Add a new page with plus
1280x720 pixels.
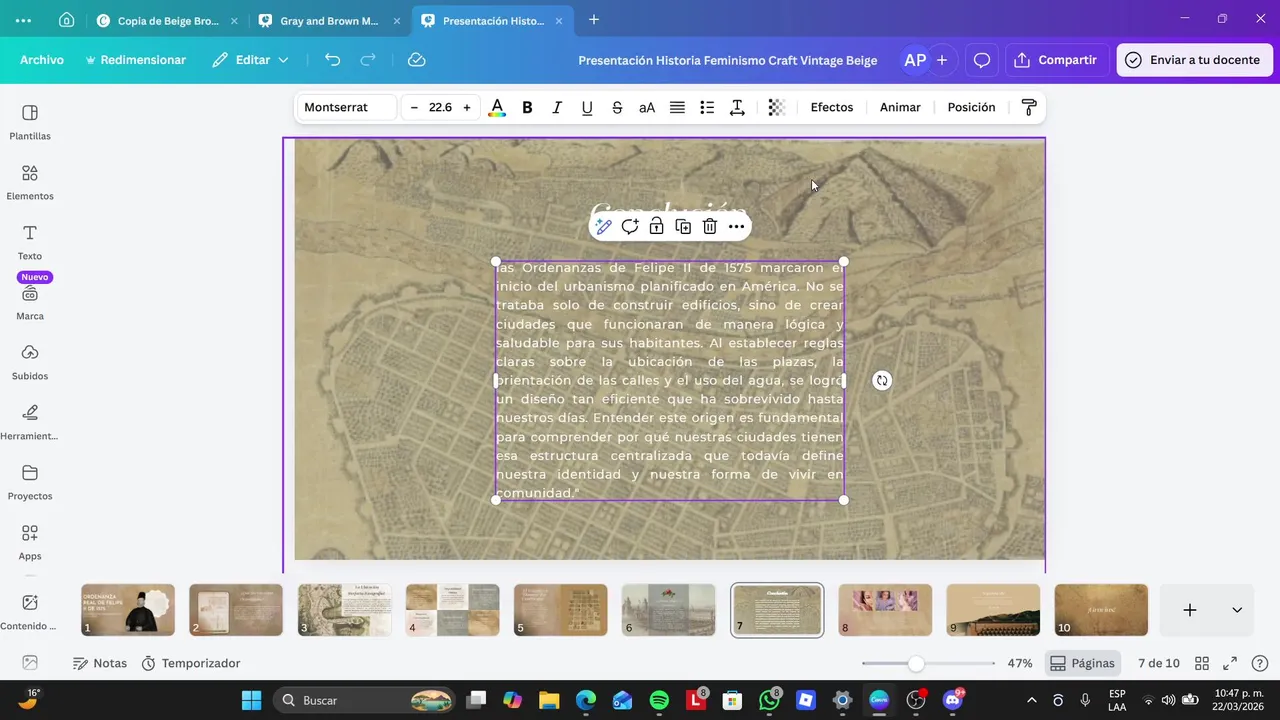(1190, 610)
